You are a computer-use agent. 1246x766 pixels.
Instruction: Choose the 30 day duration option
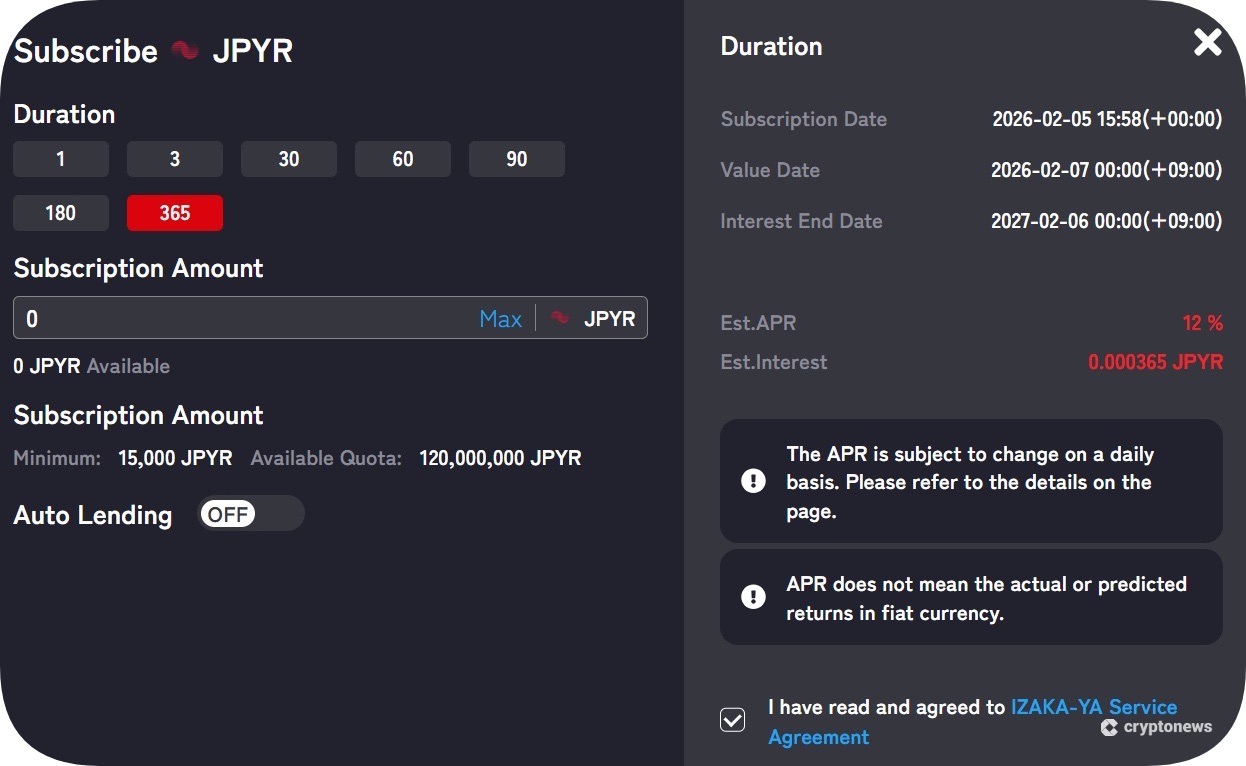[289, 159]
